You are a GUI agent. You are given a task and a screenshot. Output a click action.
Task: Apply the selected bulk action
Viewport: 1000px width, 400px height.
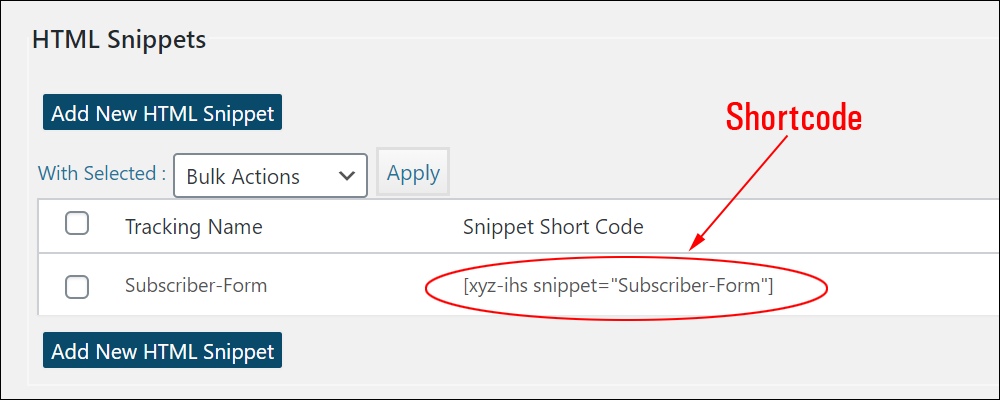click(413, 173)
